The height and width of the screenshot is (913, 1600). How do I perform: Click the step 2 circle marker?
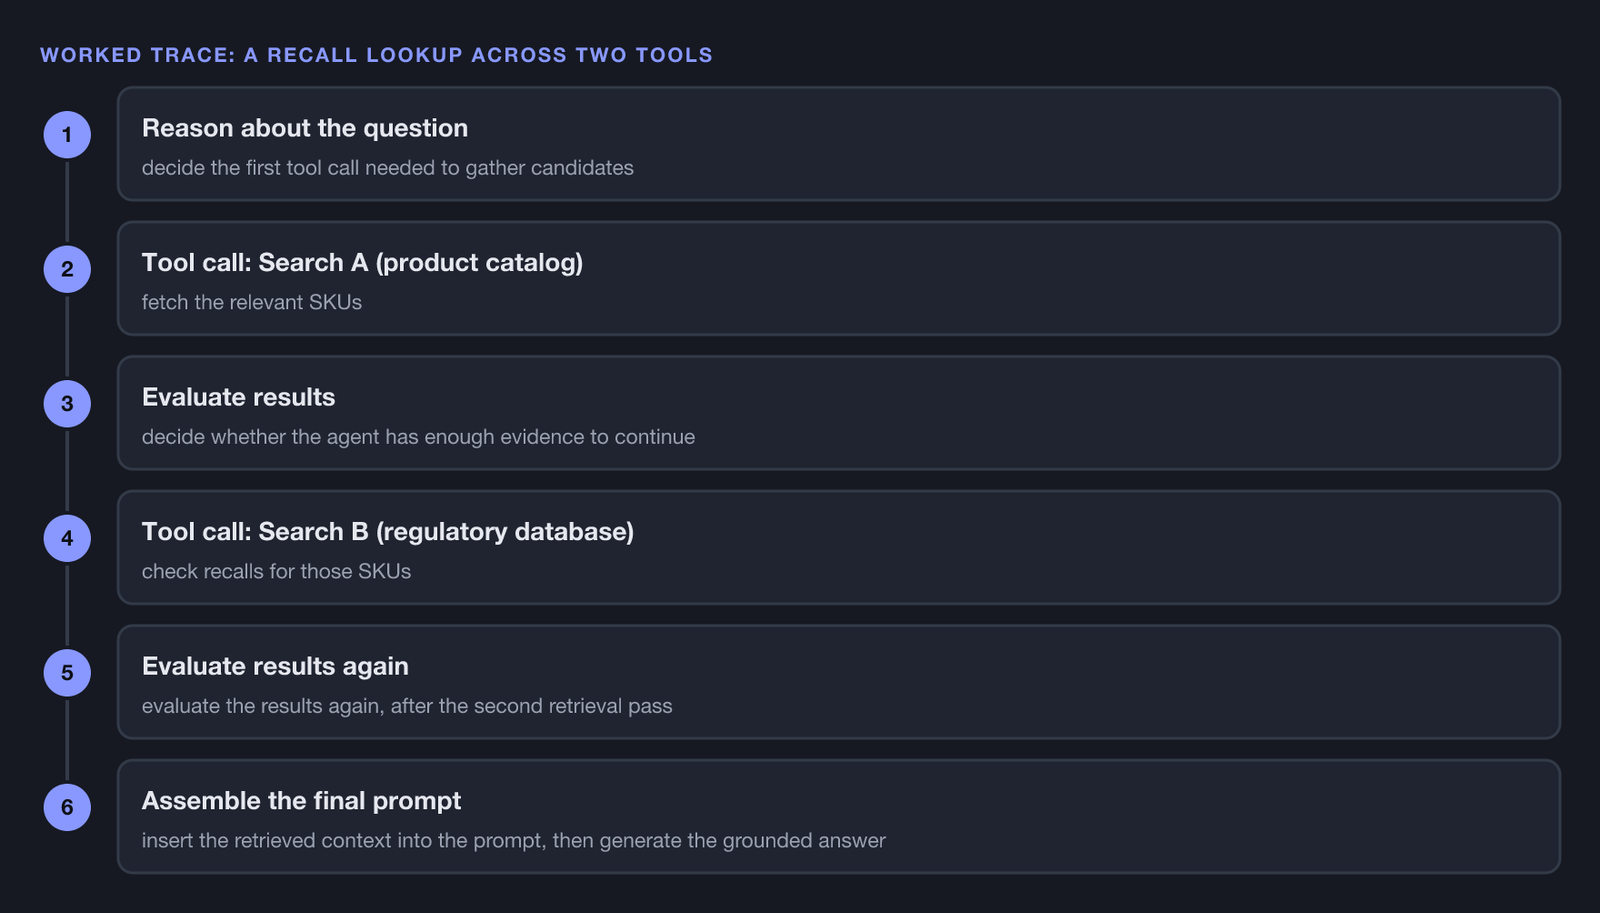pyautogui.click(x=67, y=269)
